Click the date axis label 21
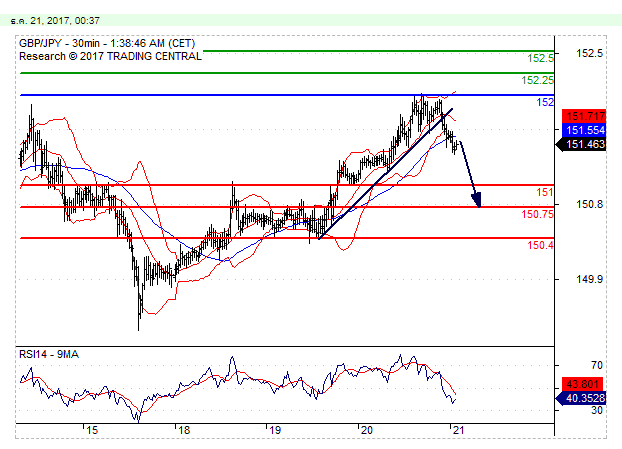The width and height of the screenshot is (622, 449). pyautogui.click(x=458, y=430)
